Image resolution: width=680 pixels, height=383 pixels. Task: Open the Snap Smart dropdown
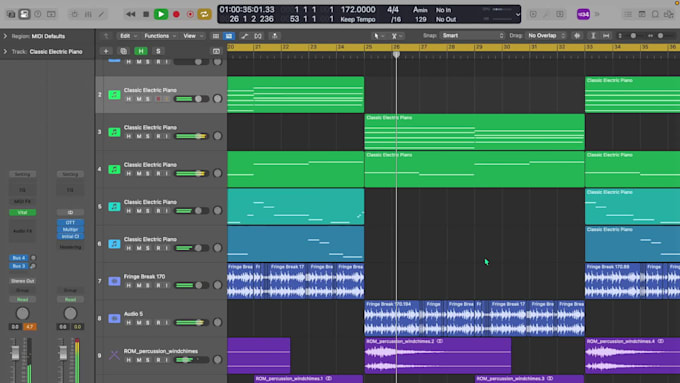(x=472, y=36)
